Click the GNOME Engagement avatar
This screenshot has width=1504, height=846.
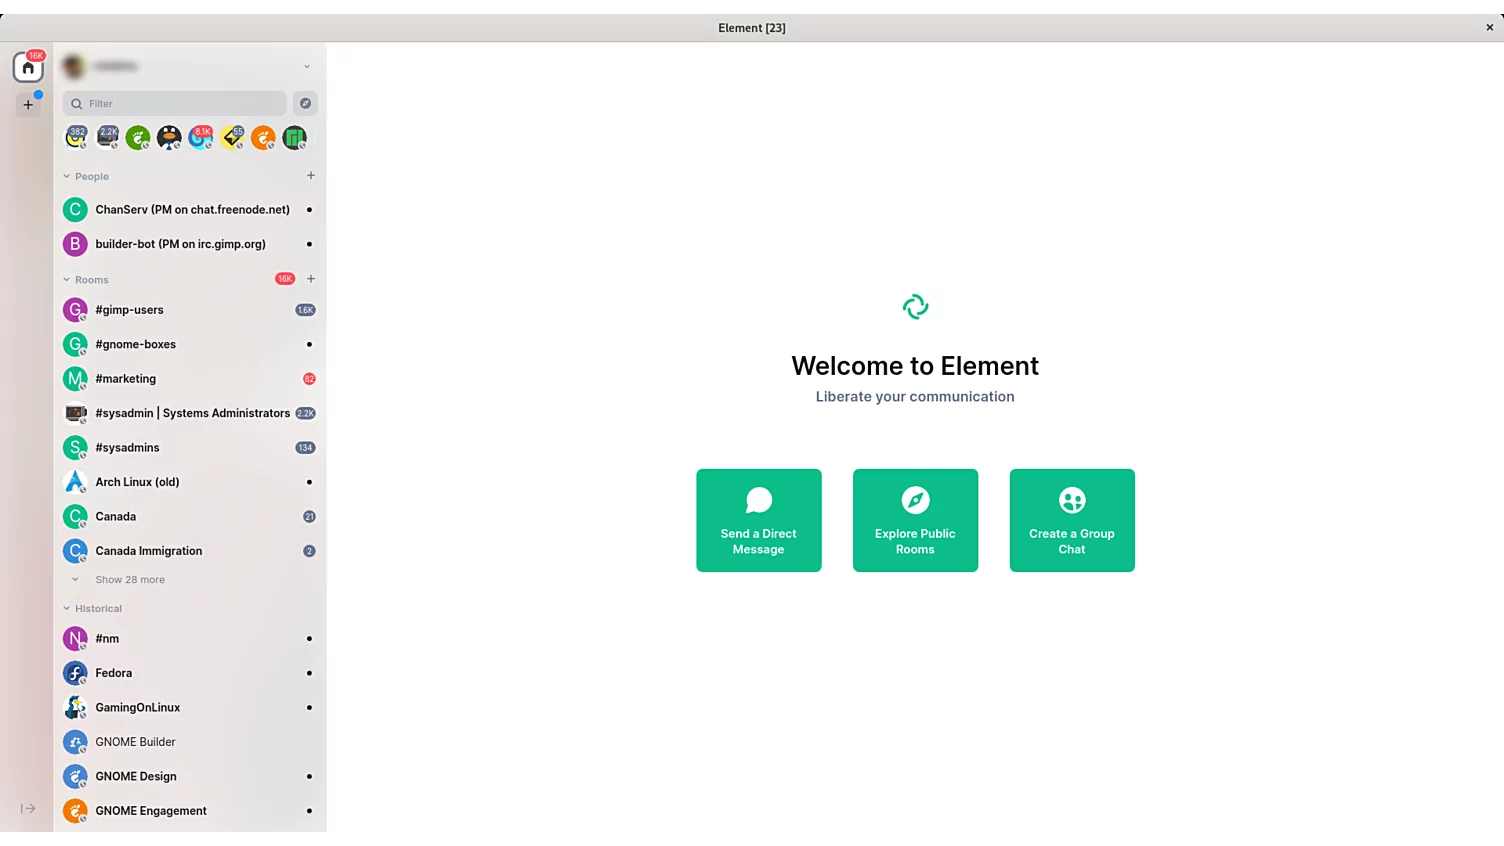(x=75, y=811)
